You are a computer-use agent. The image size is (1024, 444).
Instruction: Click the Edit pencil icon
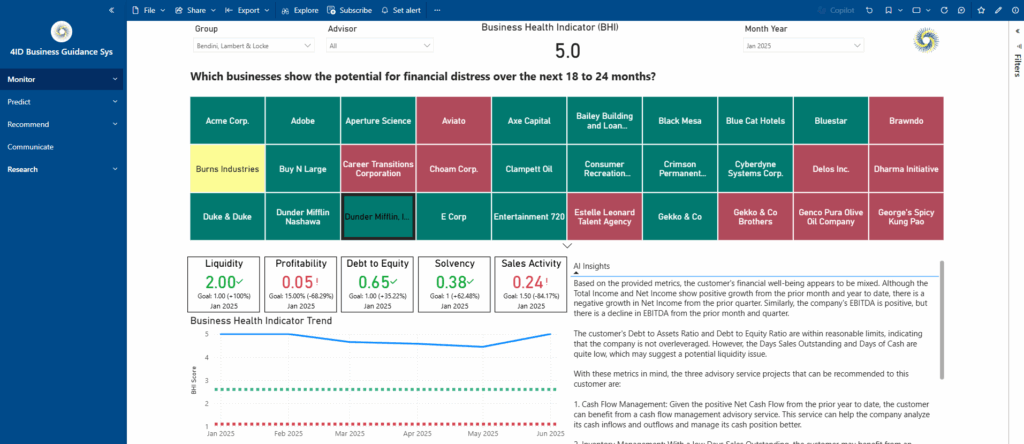tap(998, 10)
